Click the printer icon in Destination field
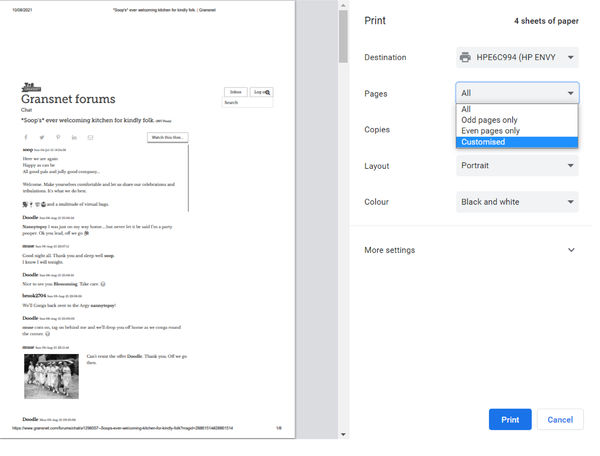The height and width of the screenshot is (456, 600). (465, 58)
